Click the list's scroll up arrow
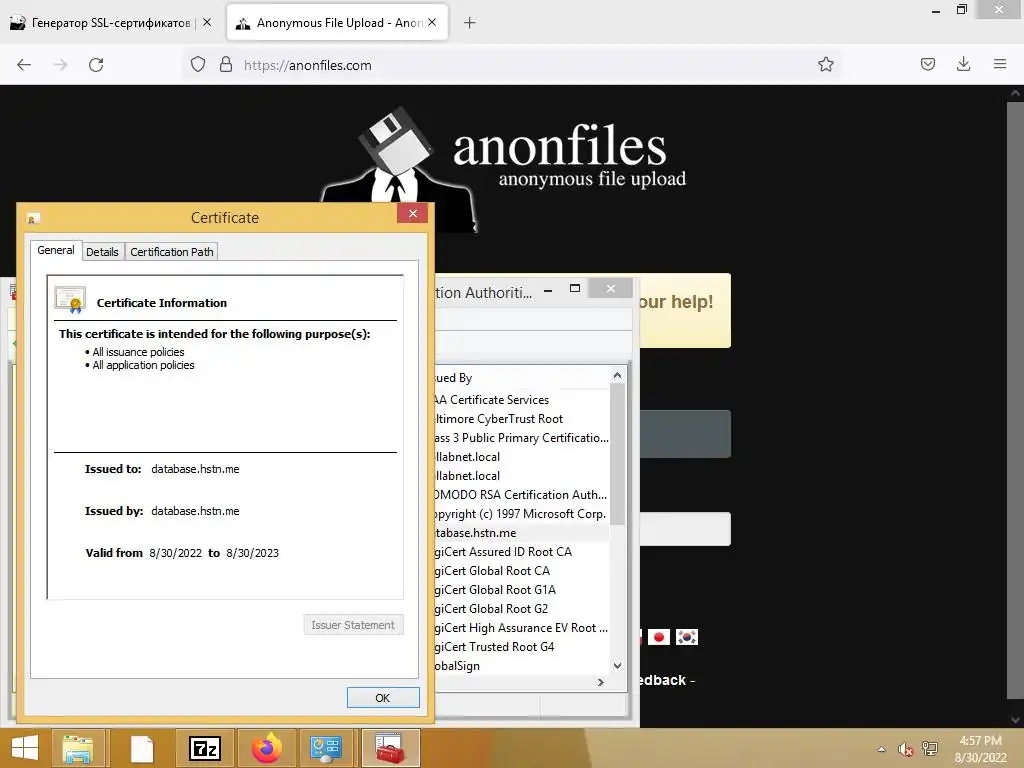The image size is (1024, 768). click(x=617, y=376)
